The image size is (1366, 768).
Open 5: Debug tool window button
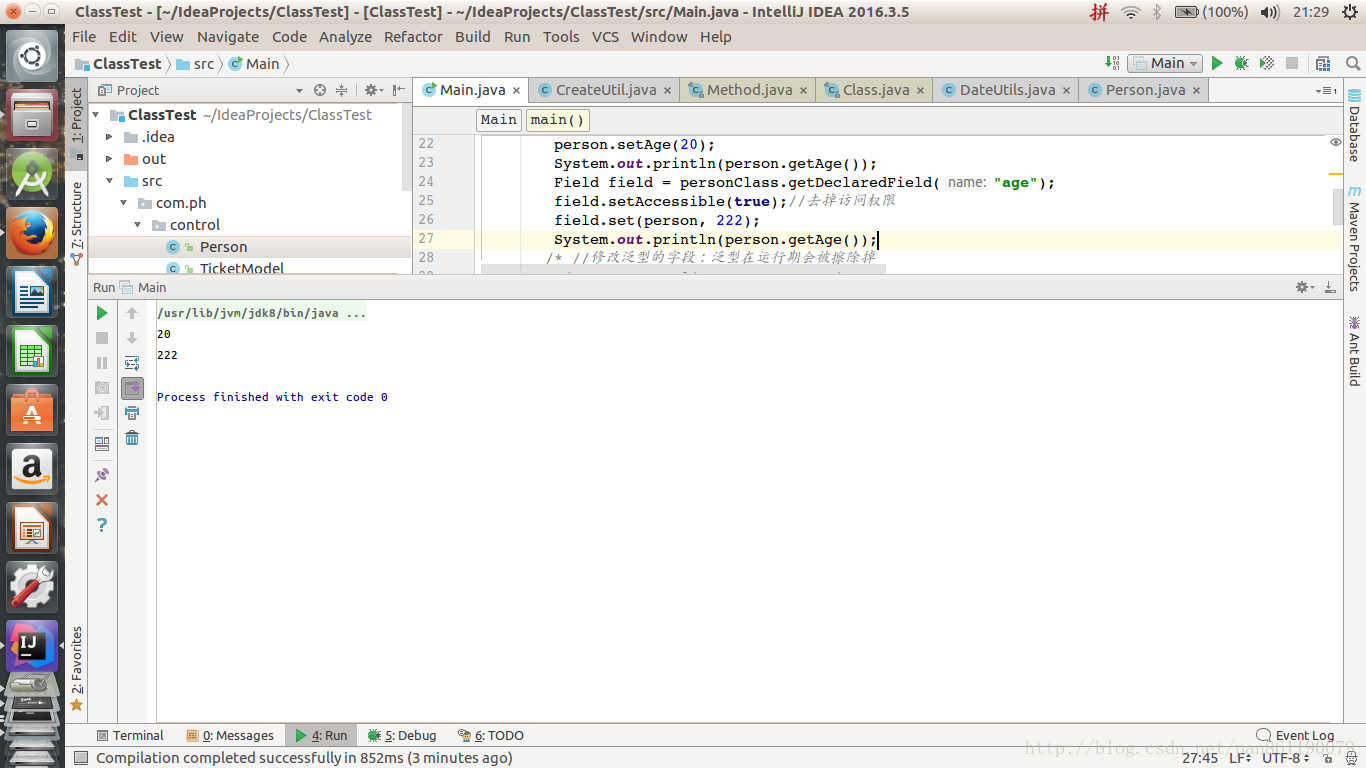(402, 735)
